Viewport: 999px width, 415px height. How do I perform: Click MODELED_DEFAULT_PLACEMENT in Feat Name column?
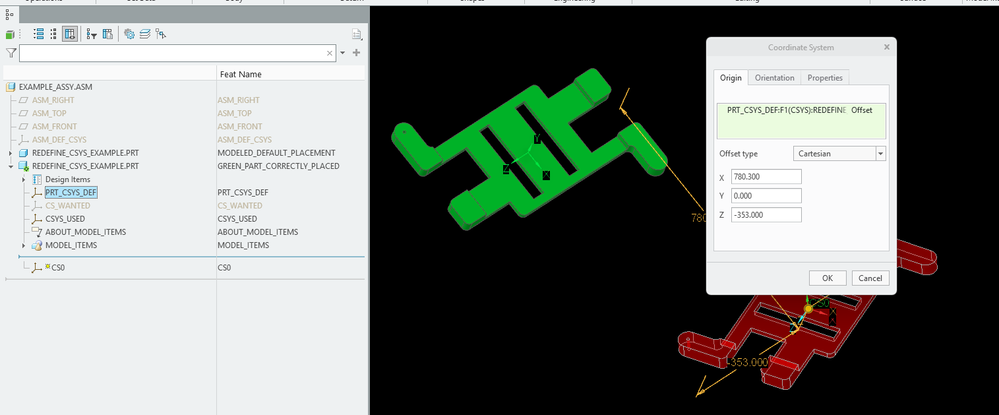pyautogui.click(x=276, y=153)
